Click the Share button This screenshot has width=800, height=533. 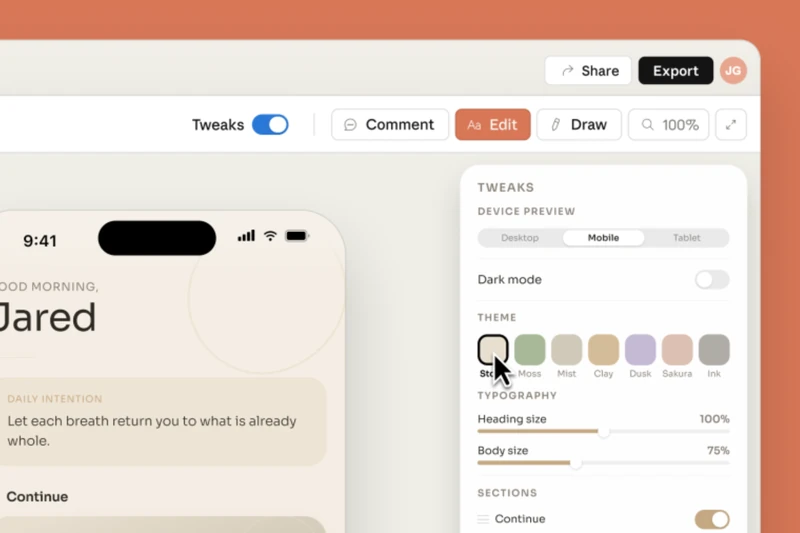[x=589, y=71]
